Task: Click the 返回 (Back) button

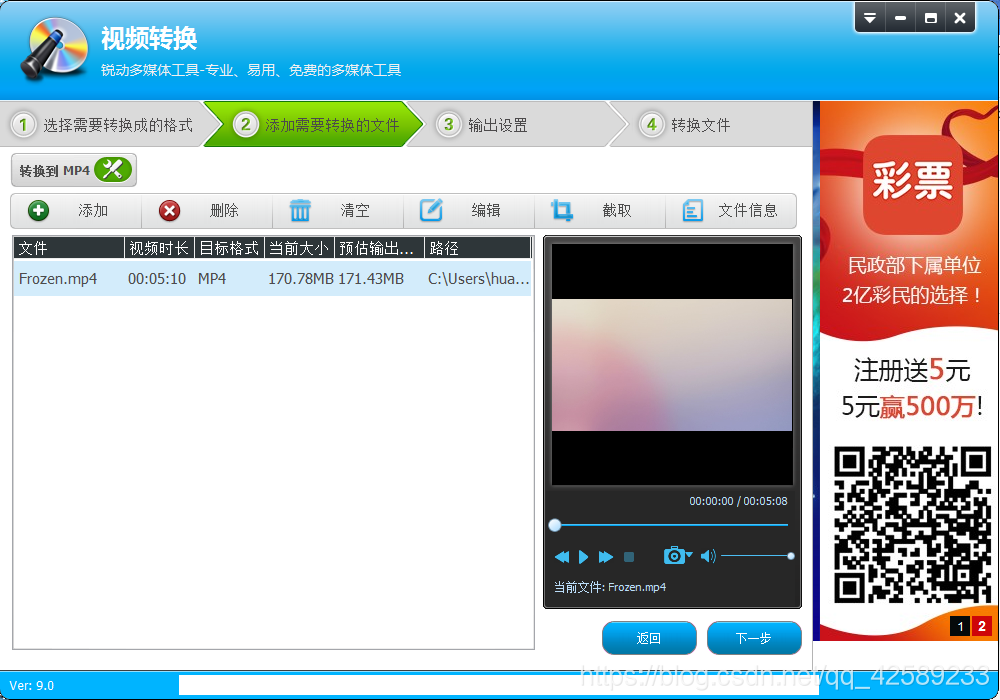Action: click(x=649, y=638)
